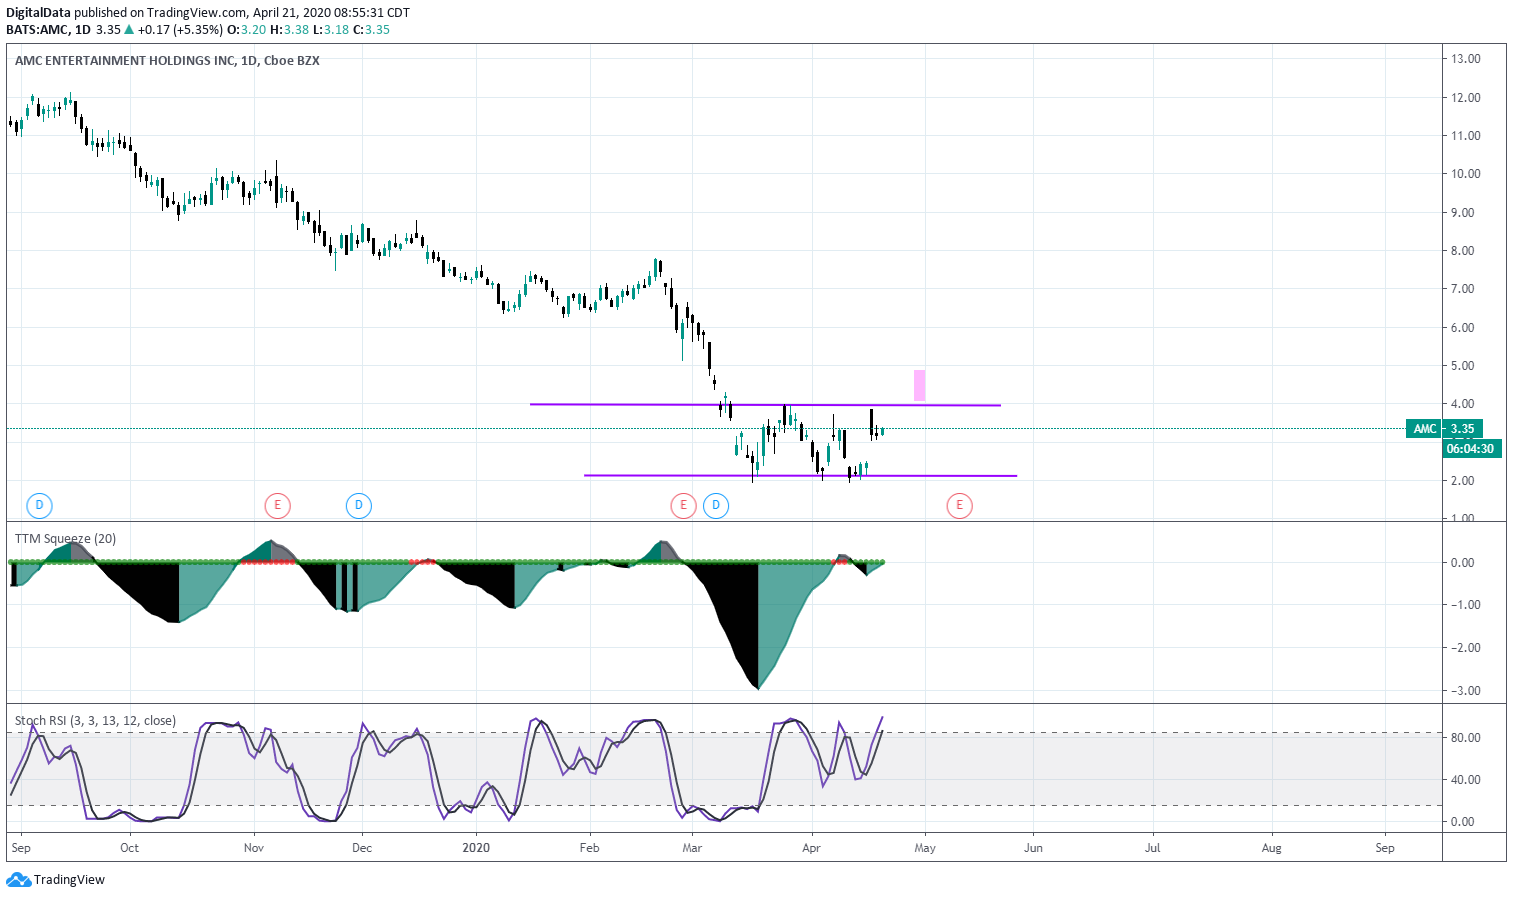This screenshot has height=898, width=1513.
Task: Click the L:3.18 low value in header
Action: 331,29
